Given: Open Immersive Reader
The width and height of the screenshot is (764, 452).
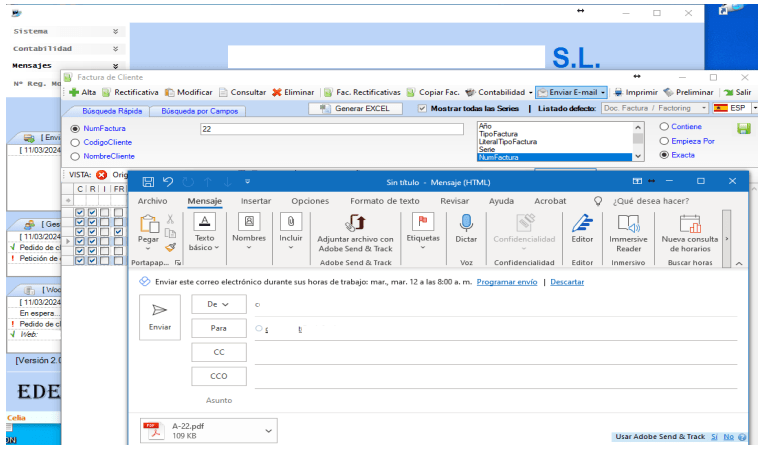Looking at the screenshot, I should (629, 233).
